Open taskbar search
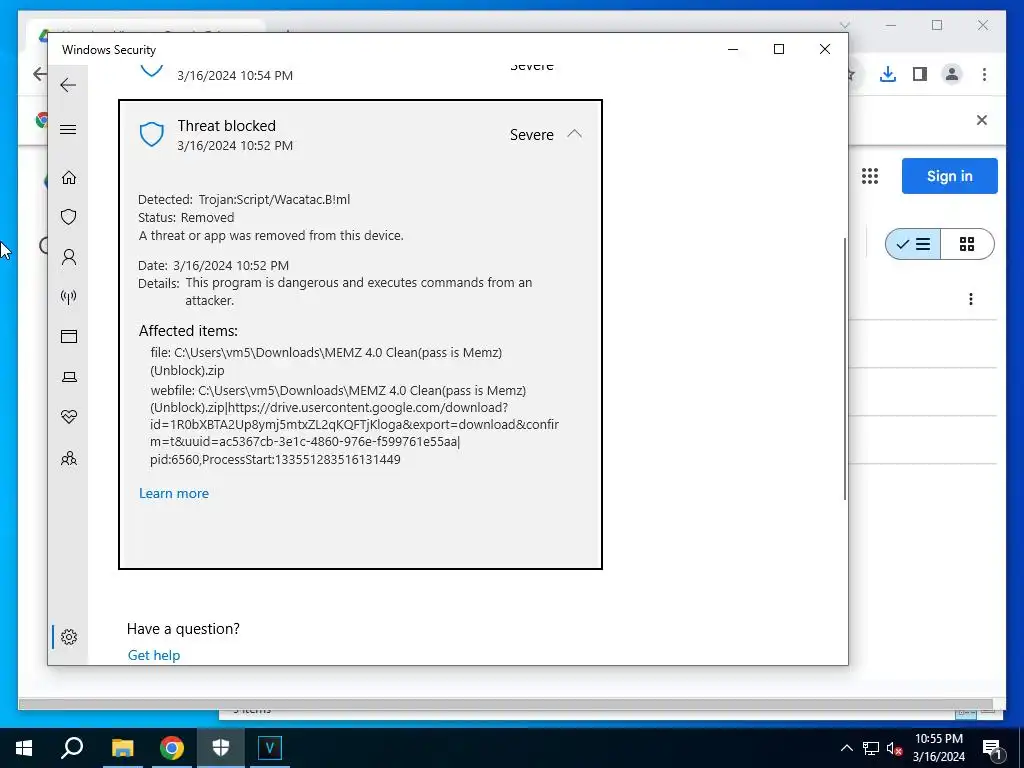1024x768 pixels. [72, 748]
